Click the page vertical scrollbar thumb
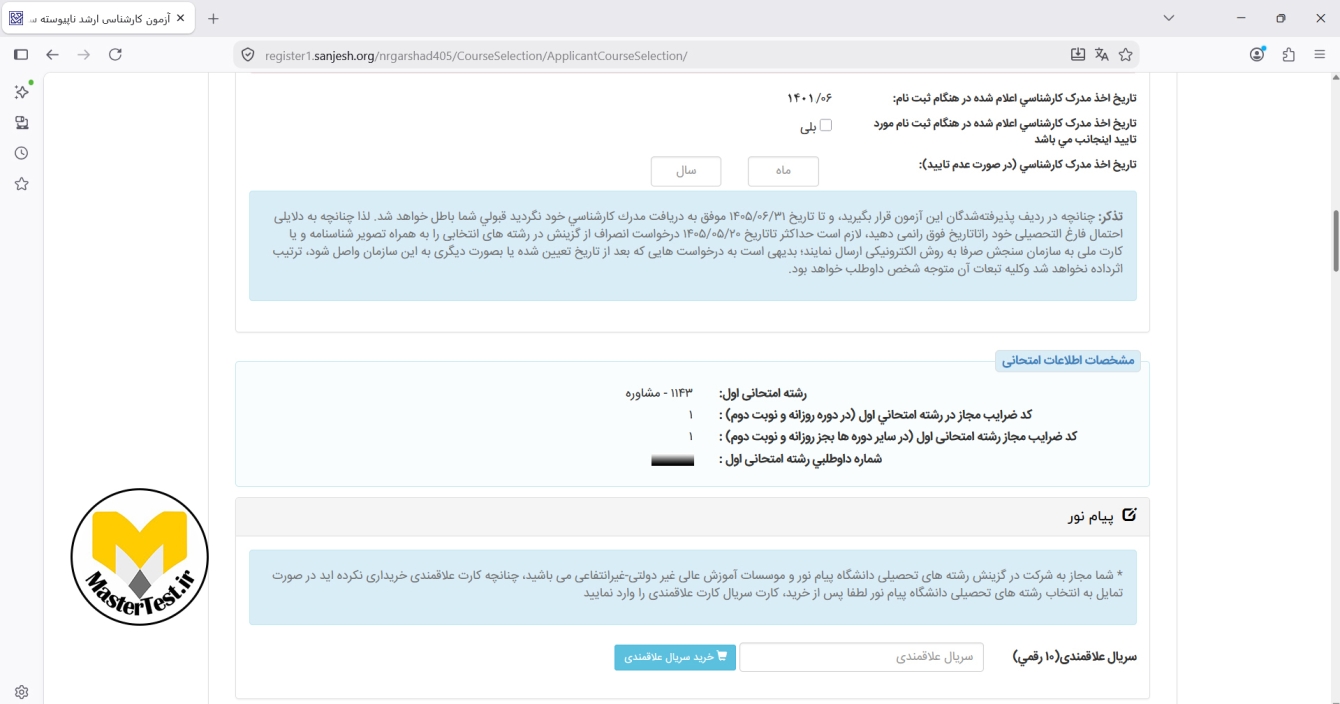 tap(1335, 240)
